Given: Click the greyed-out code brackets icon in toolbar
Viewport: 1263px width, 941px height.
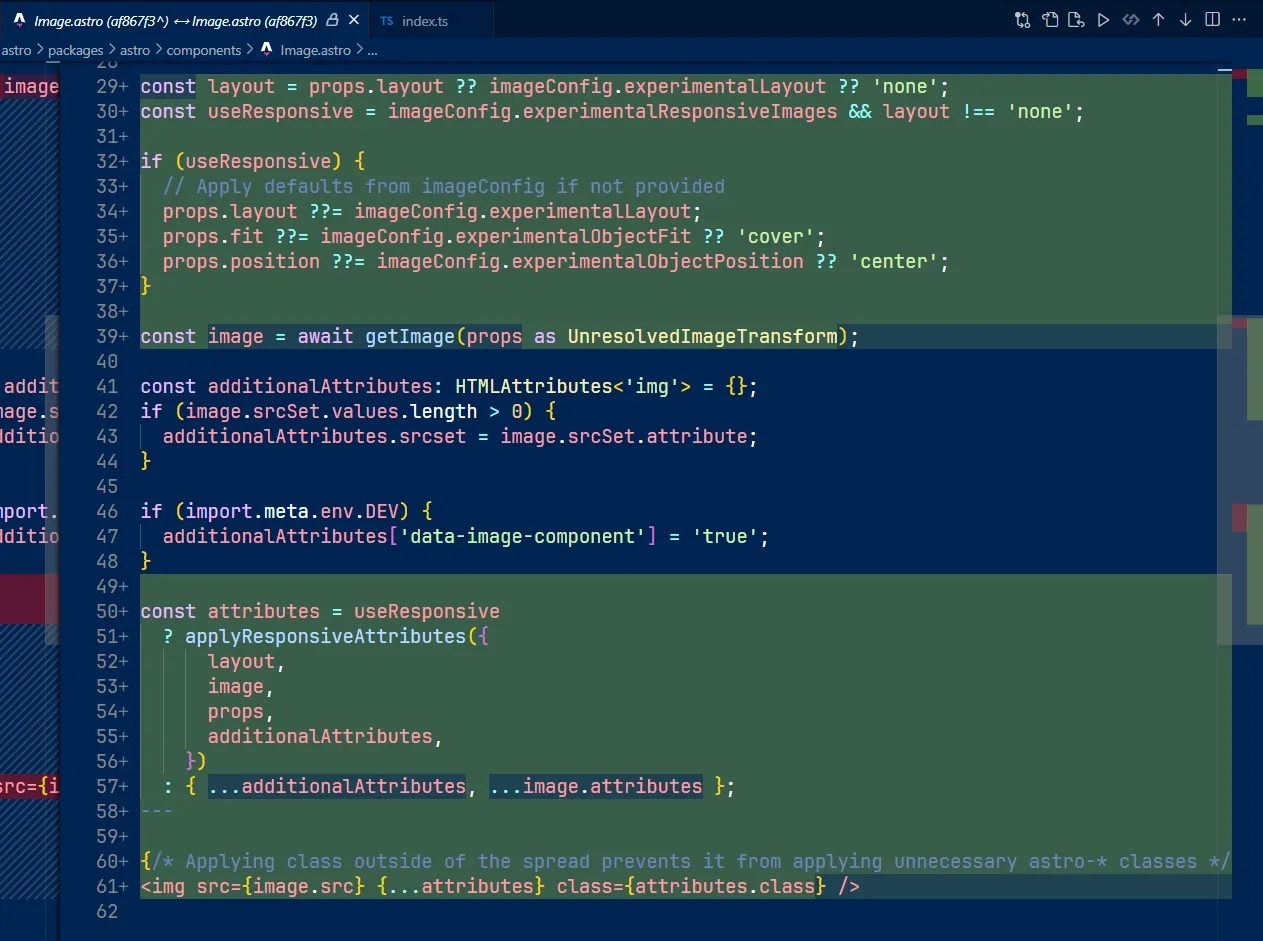Looking at the screenshot, I should 1130,20.
